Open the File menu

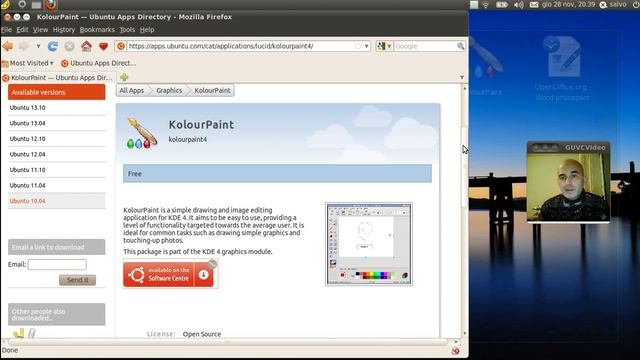point(7,29)
